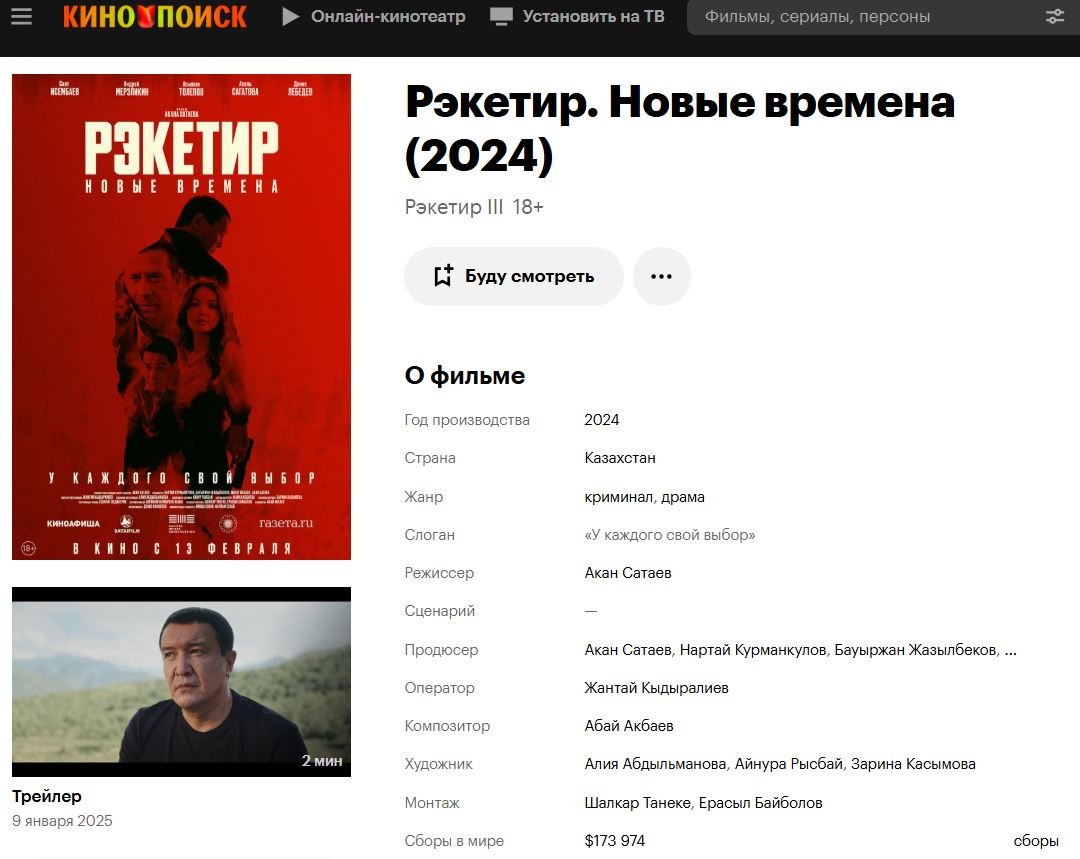Click the play icon beside Онлайн-кинотеатр
Viewport: 1080px width, 859px height.
[291, 16]
